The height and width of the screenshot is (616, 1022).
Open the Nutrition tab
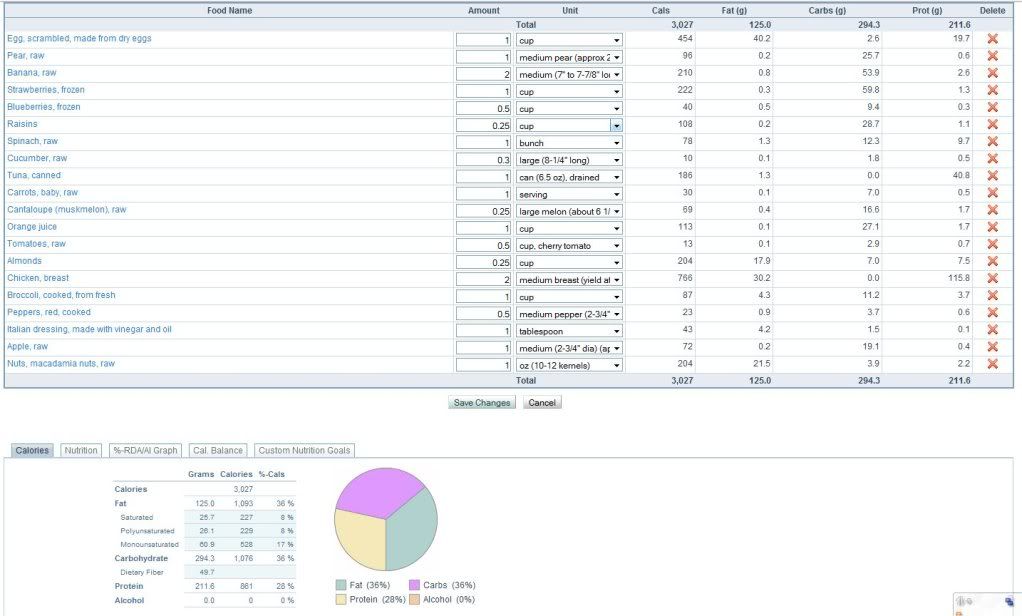point(81,450)
